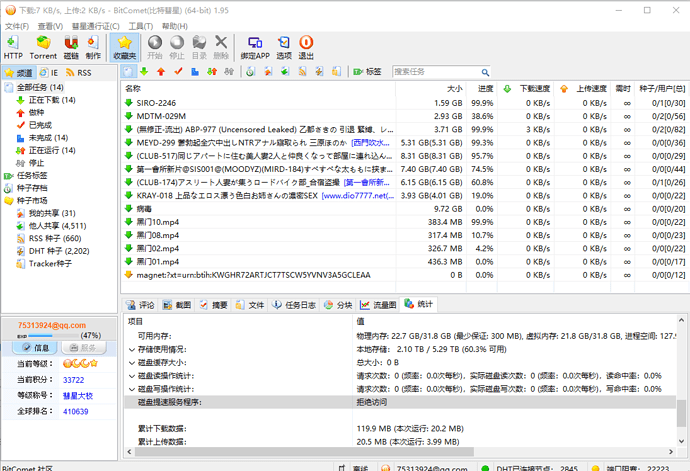Open the 工具(T) menu

[x=141, y=26]
